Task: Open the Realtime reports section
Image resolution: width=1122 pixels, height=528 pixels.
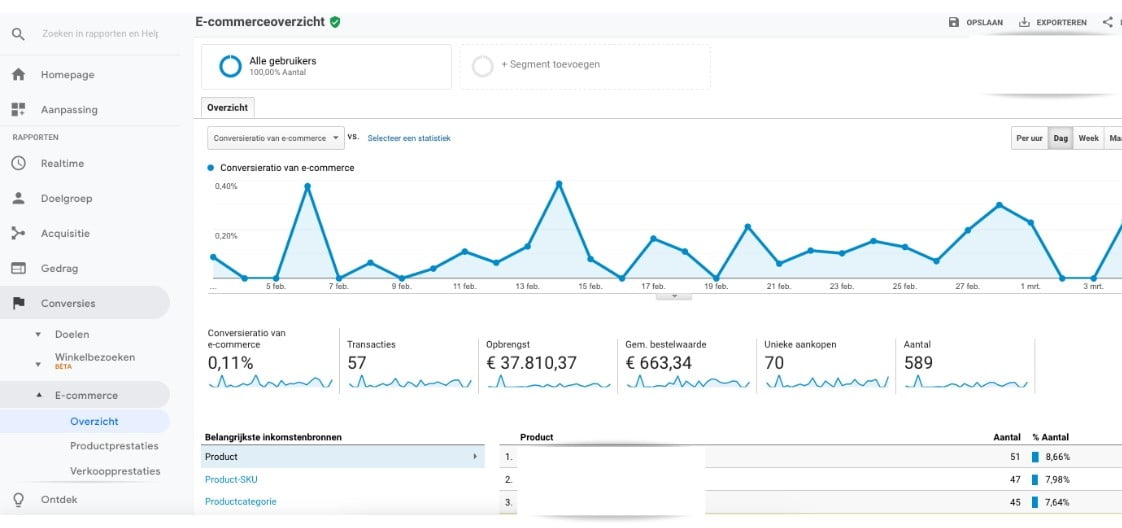Action: click(x=62, y=163)
